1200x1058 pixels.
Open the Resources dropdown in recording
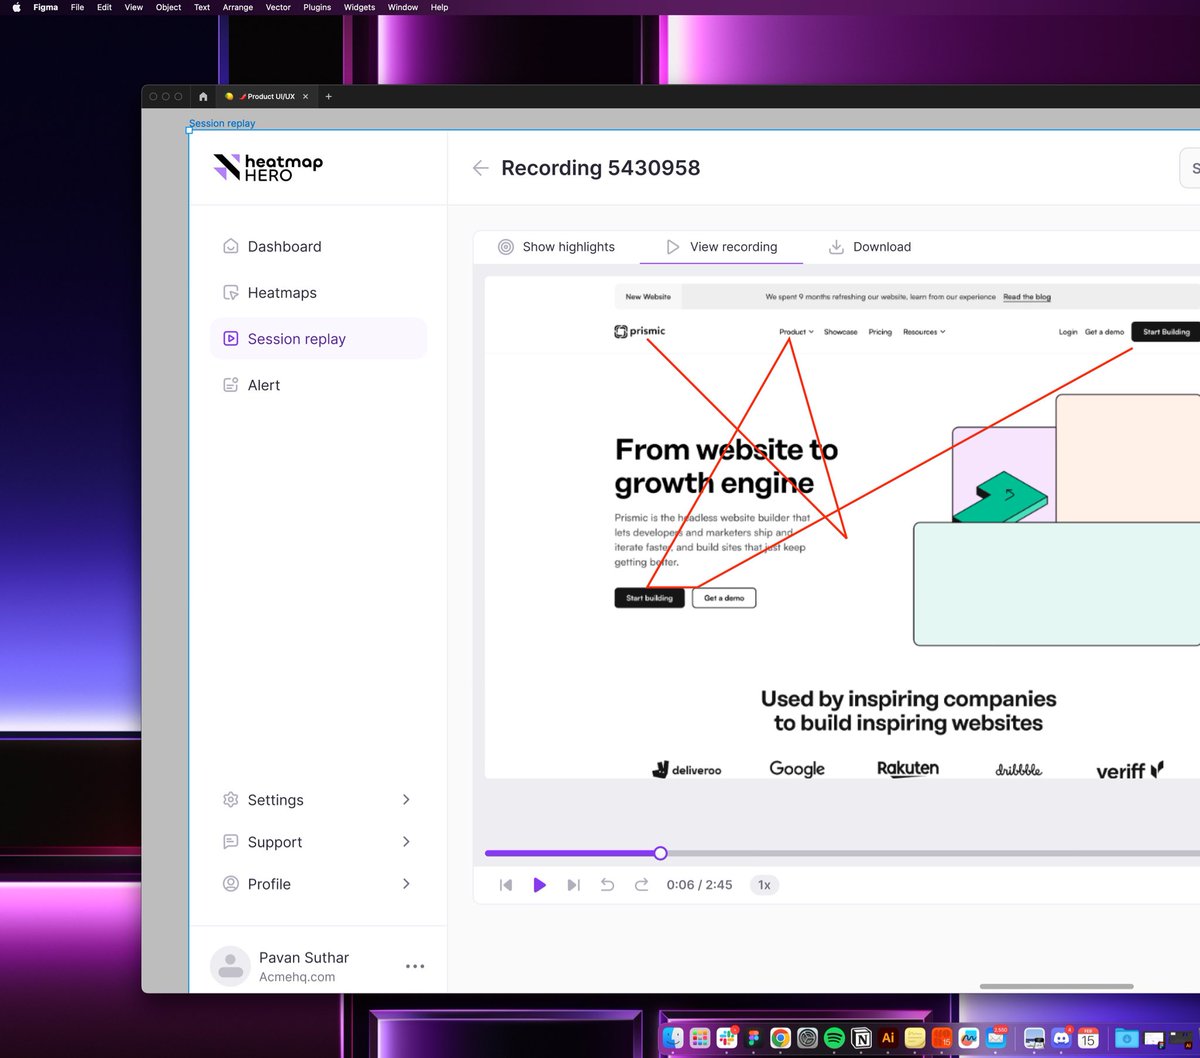(x=924, y=332)
